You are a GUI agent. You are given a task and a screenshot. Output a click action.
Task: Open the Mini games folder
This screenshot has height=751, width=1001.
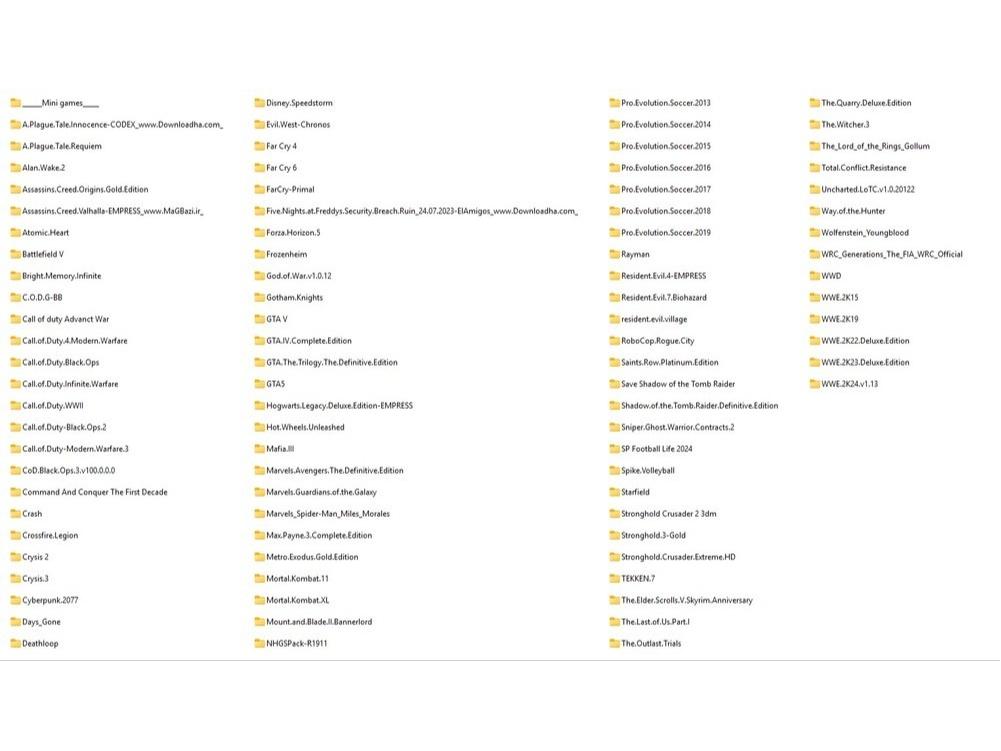tap(60, 103)
